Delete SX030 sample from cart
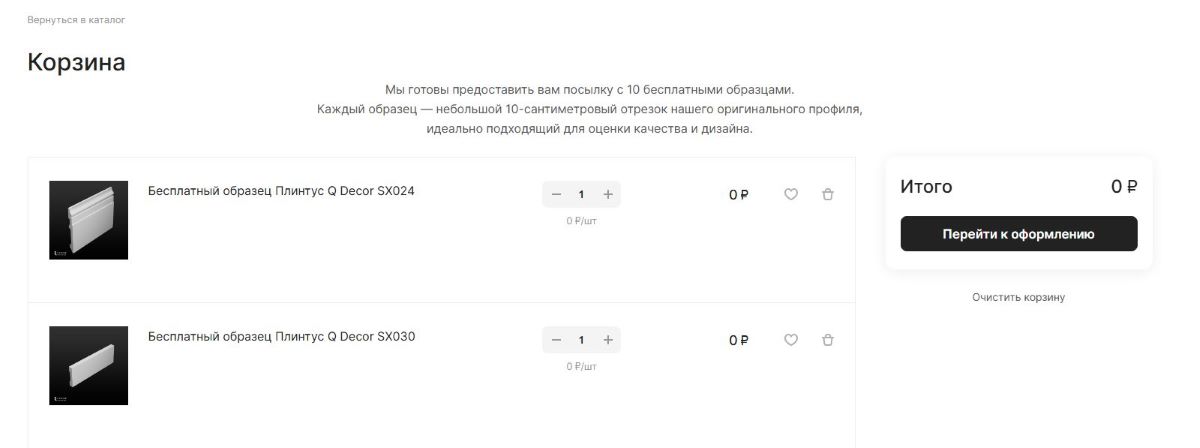Image resolution: width=1200 pixels, height=448 pixels. coord(827,340)
